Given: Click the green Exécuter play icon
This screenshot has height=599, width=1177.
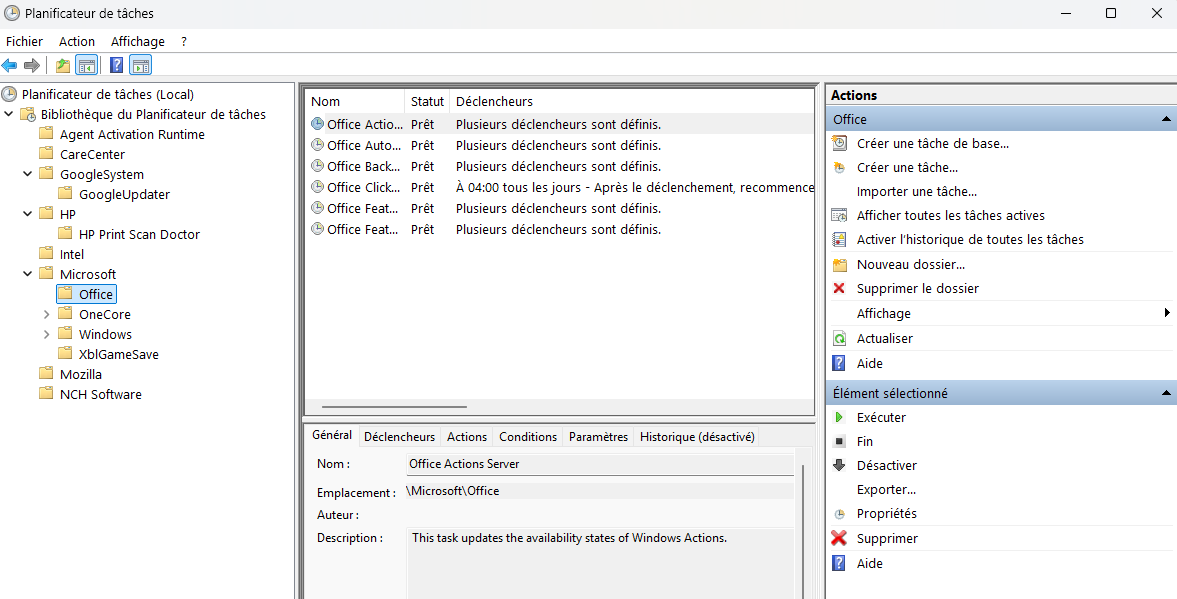Looking at the screenshot, I should point(839,417).
